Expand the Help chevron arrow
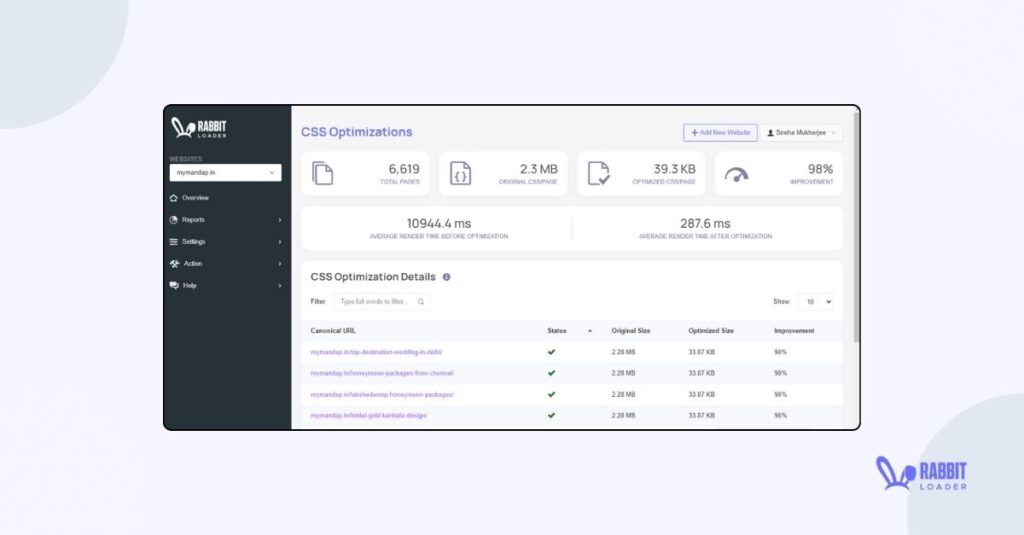This screenshot has width=1024, height=535. tap(280, 285)
